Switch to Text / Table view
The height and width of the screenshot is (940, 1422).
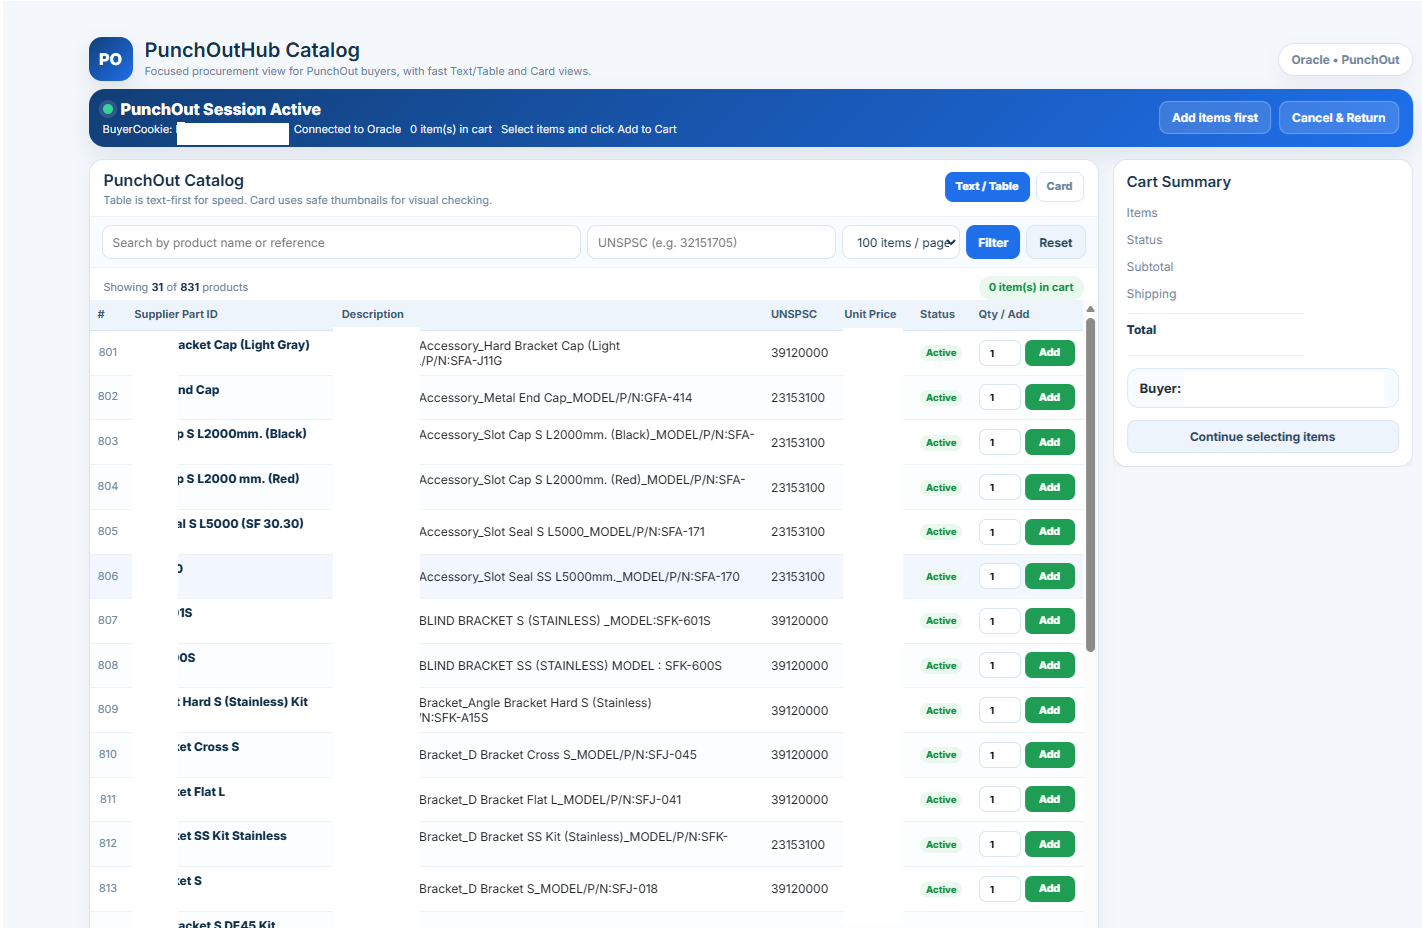(x=986, y=186)
